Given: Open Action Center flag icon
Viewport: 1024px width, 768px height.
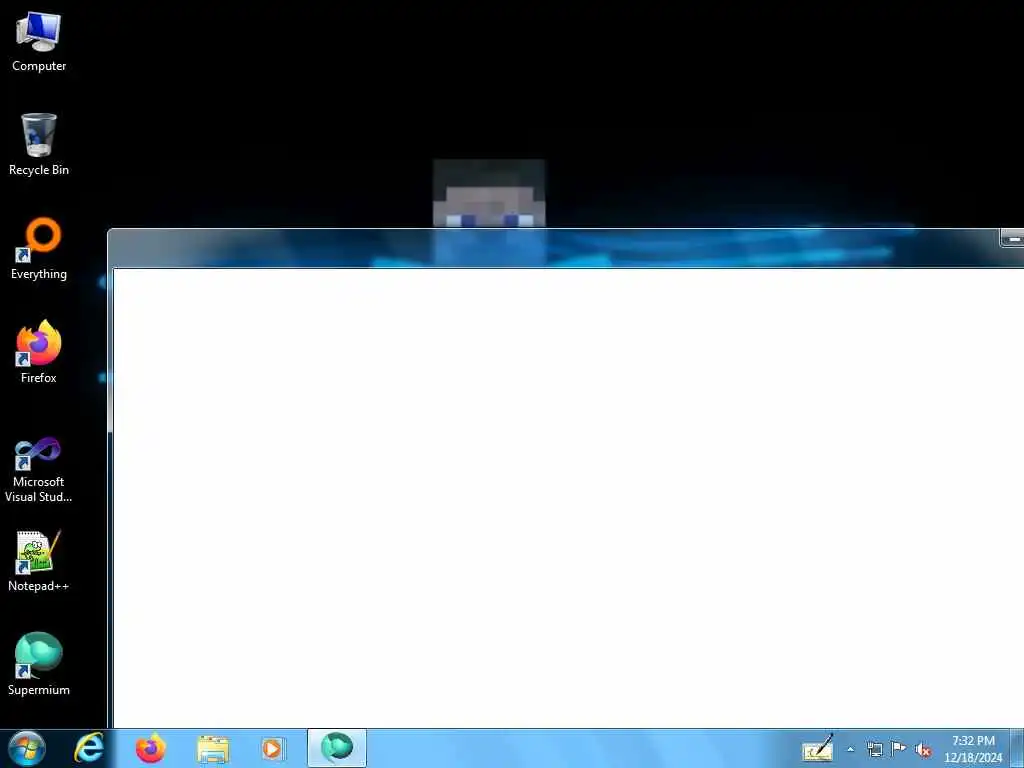Looking at the screenshot, I should (899, 748).
